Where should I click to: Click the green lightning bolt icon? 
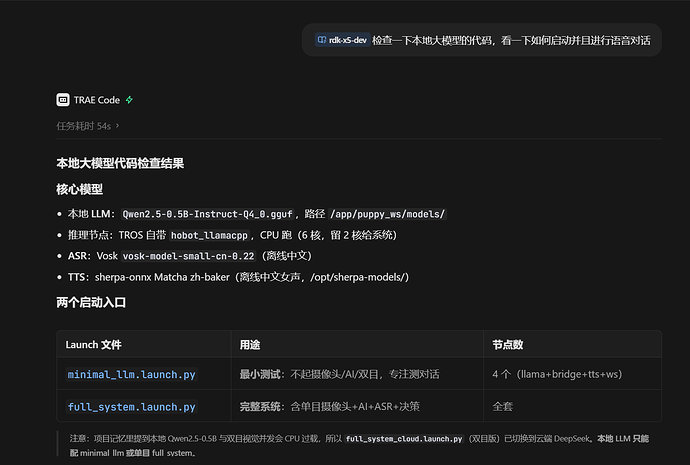click(129, 100)
